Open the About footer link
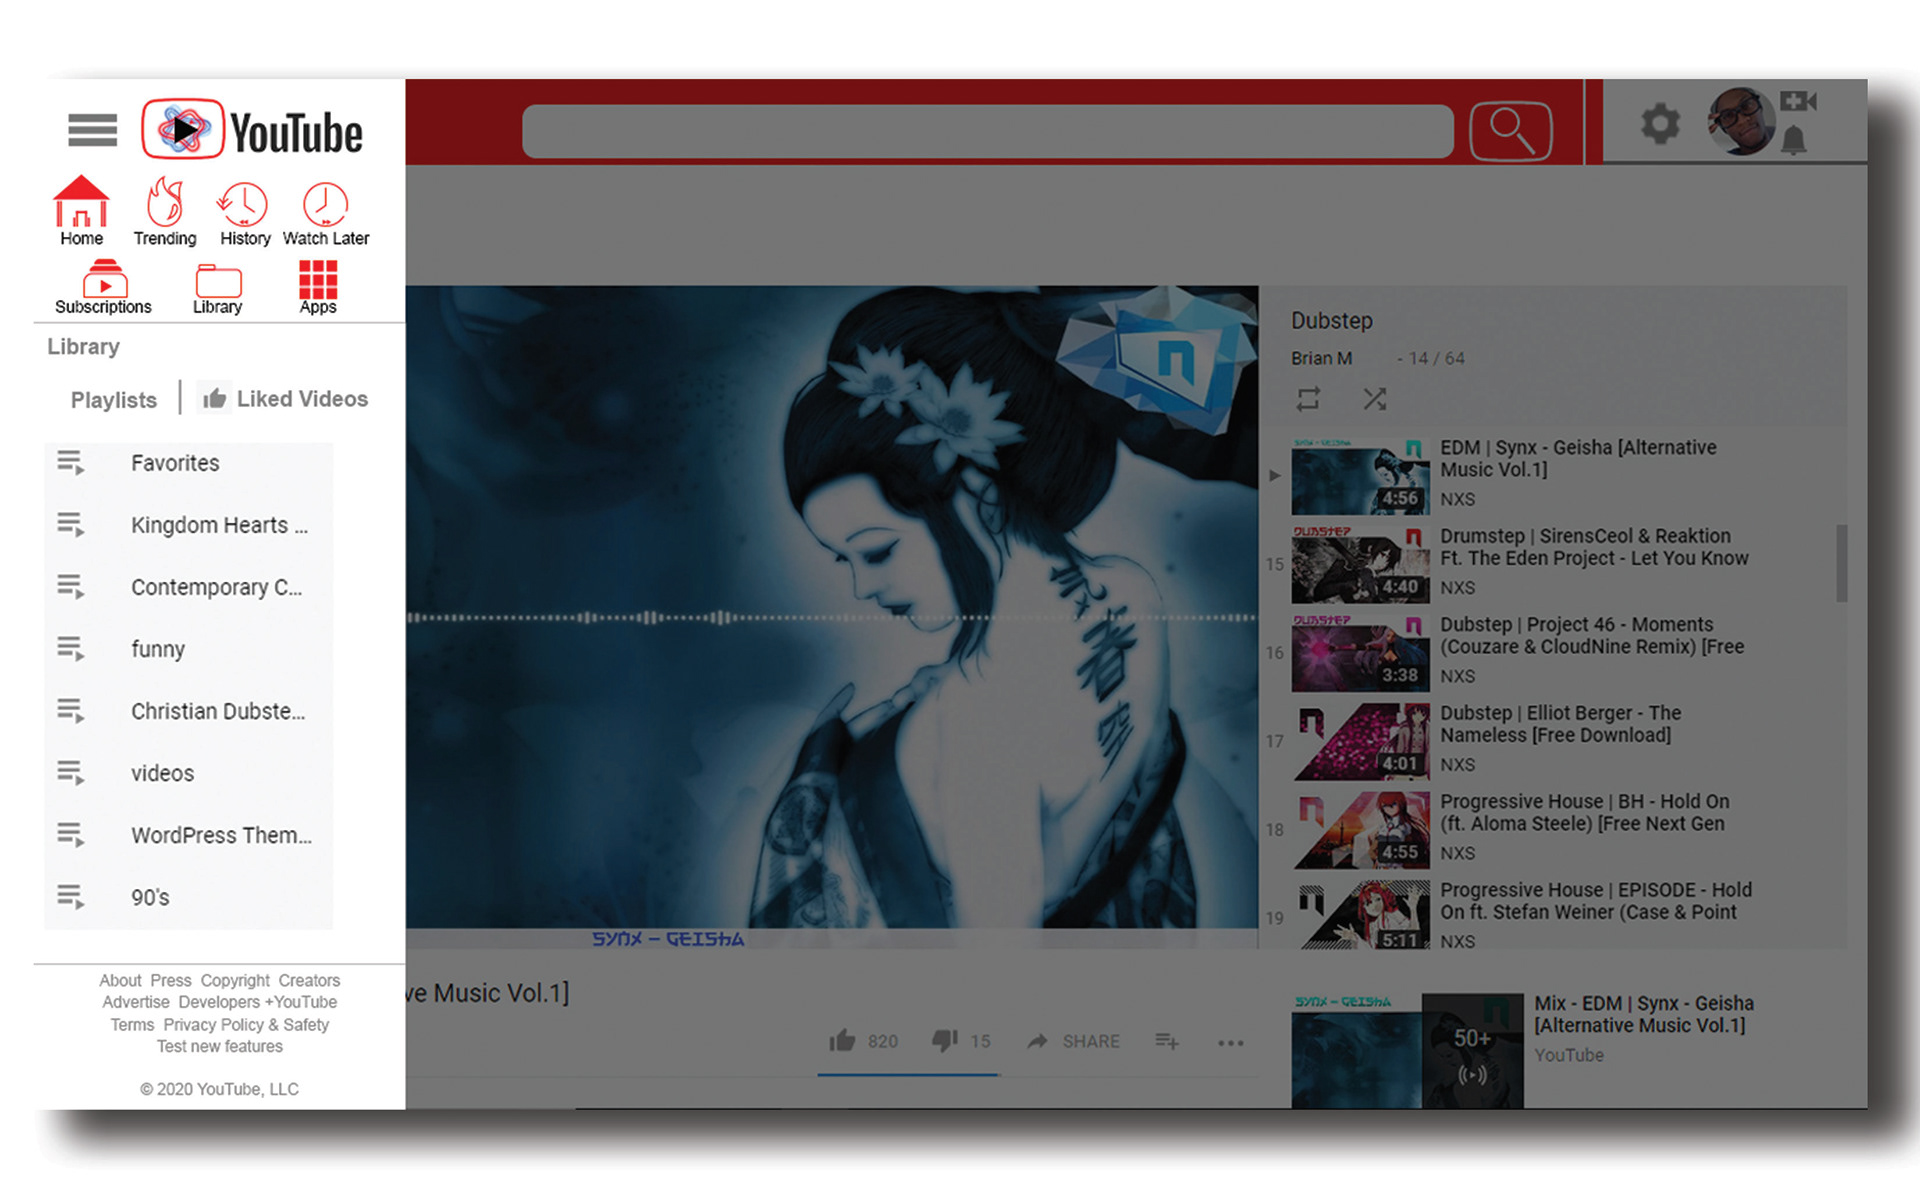The image size is (1920, 1197). (x=120, y=980)
